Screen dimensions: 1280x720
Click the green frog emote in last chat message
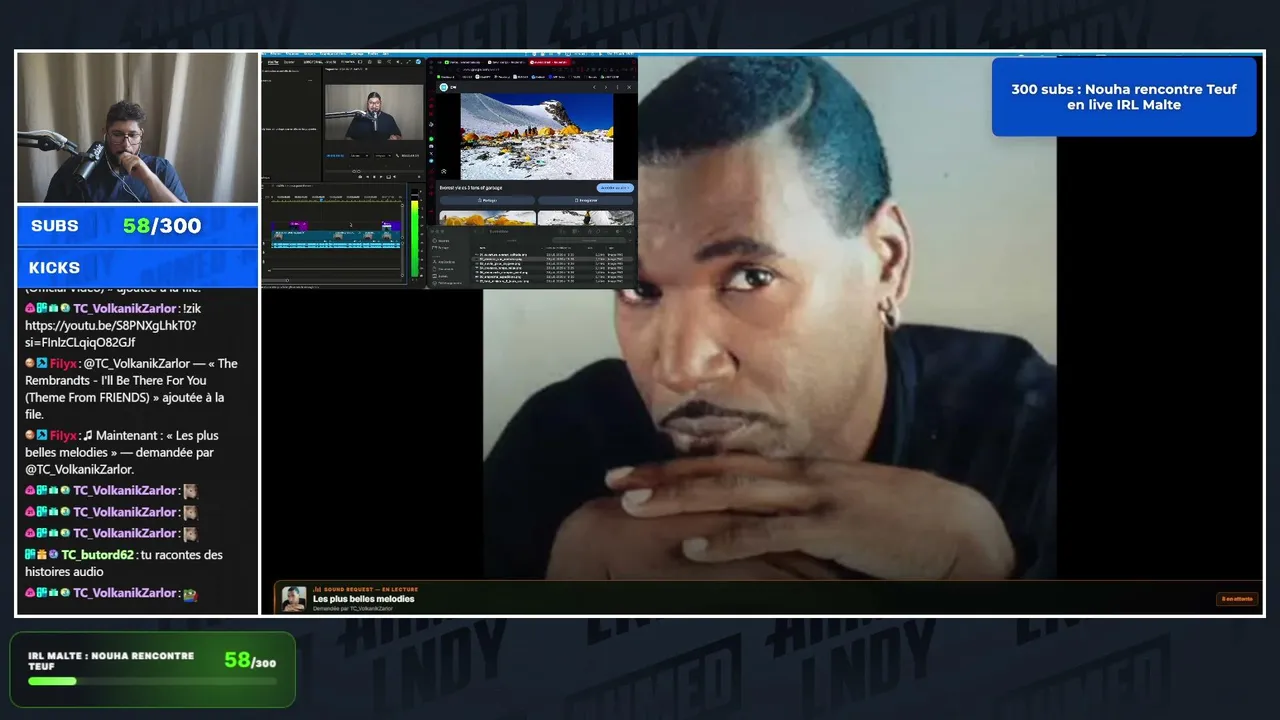point(190,594)
